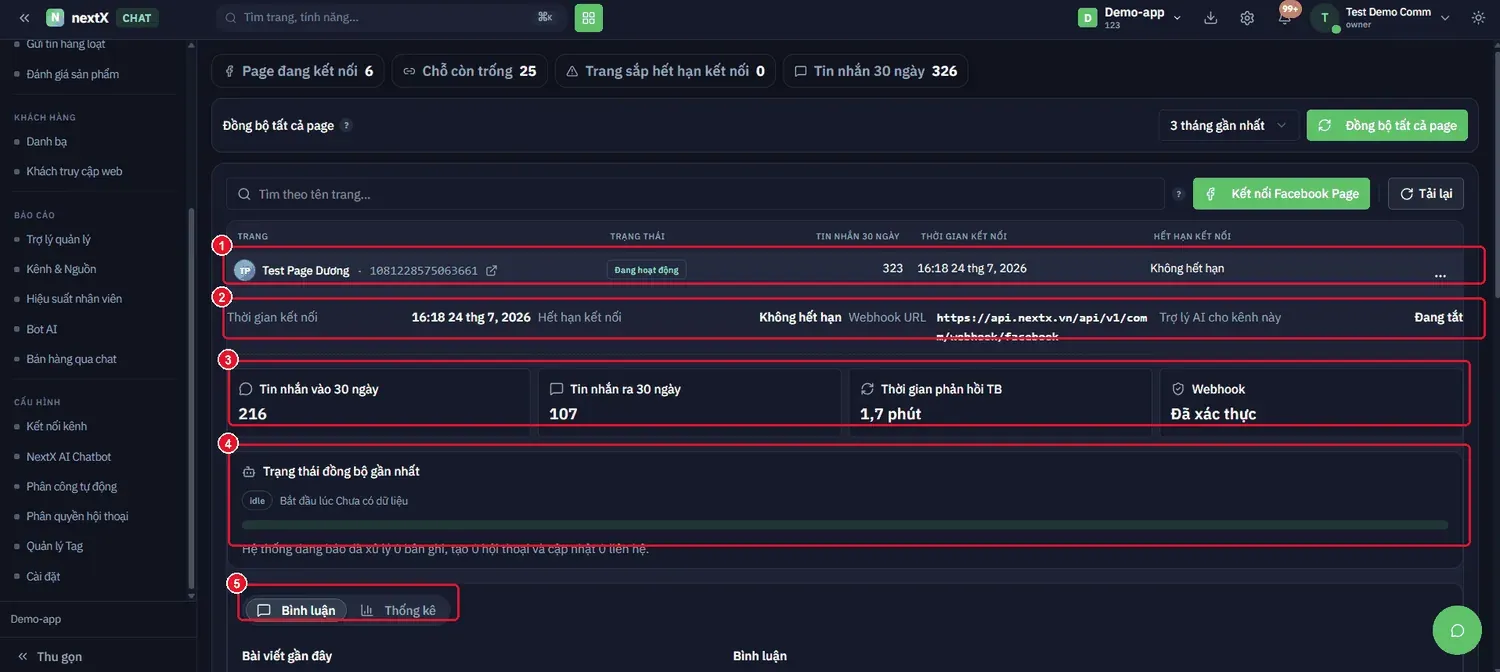Open the green chat bubble floating button
The height and width of the screenshot is (672, 1500).
(1457, 630)
